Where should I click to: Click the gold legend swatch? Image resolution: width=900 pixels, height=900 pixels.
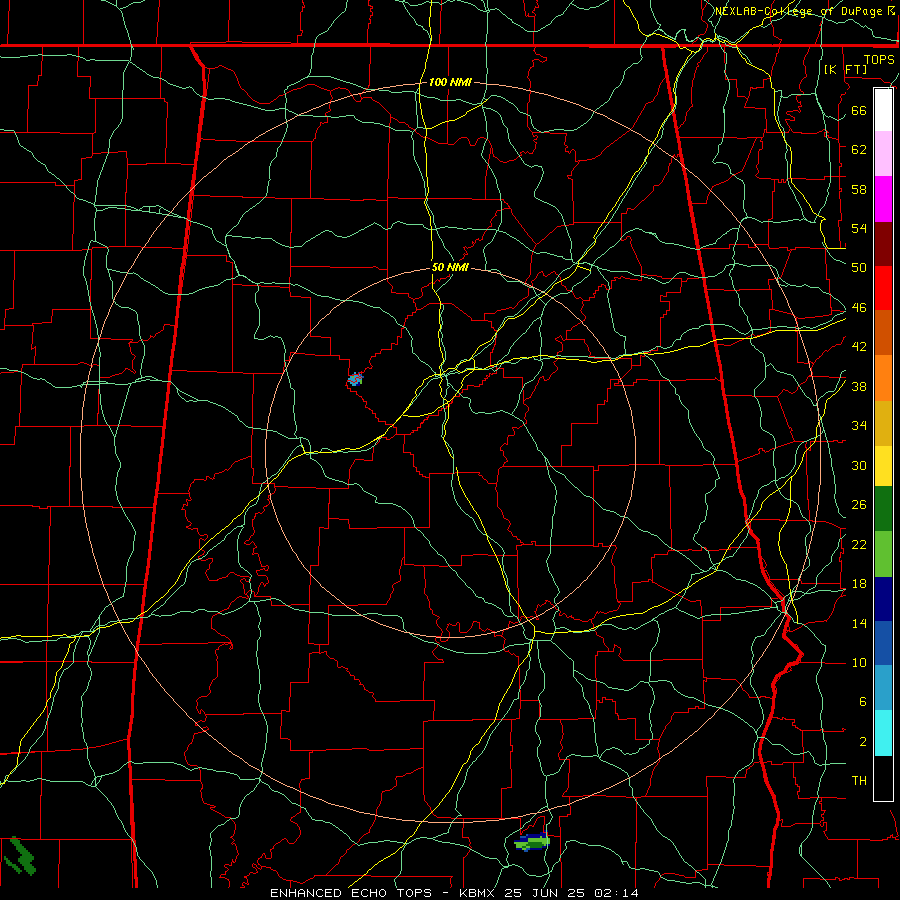[883, 423]
